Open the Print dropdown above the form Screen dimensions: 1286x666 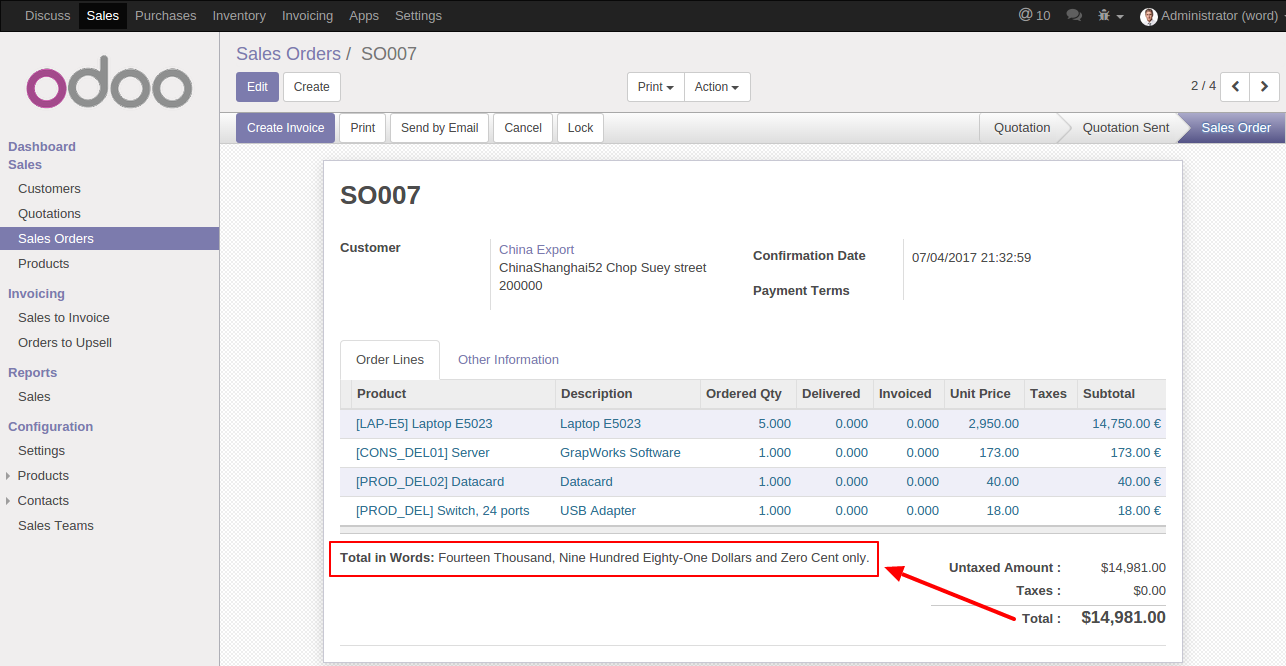point(656,87)
